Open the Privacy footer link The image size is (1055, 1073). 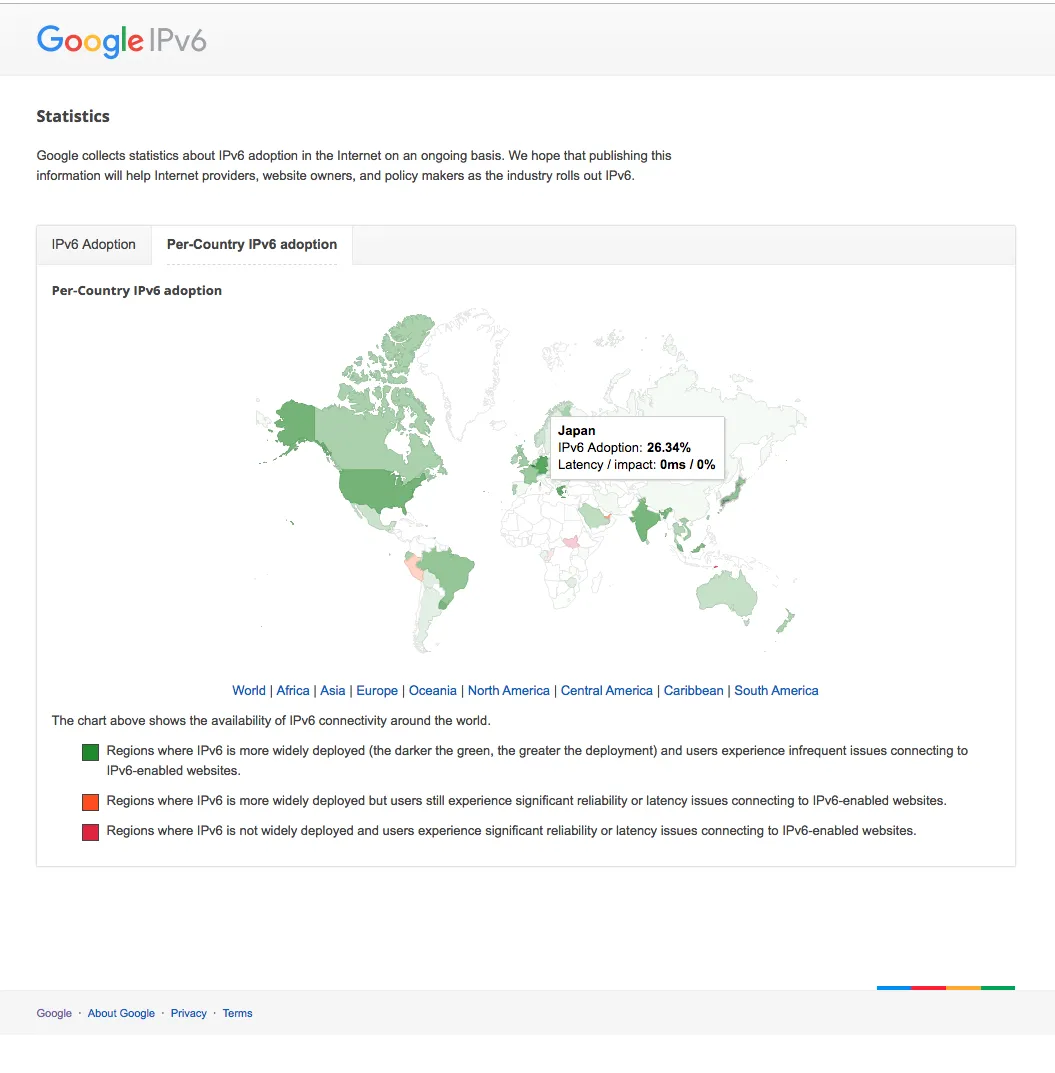point(189,1014)
